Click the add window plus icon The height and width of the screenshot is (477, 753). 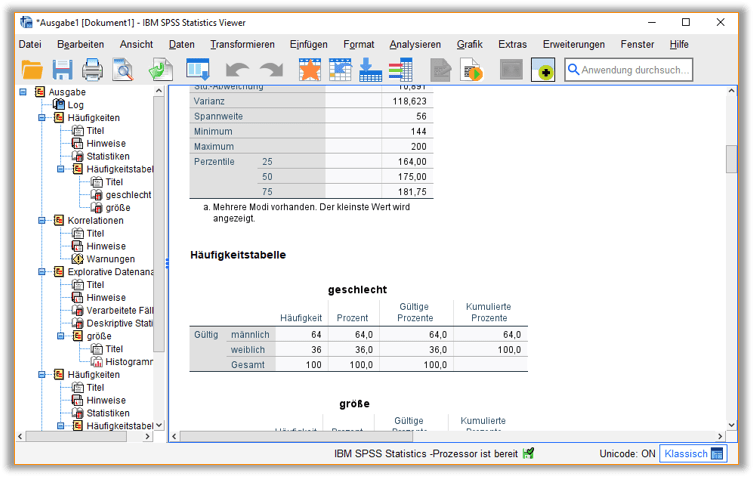pyautogui.click(x=543, y=70)
